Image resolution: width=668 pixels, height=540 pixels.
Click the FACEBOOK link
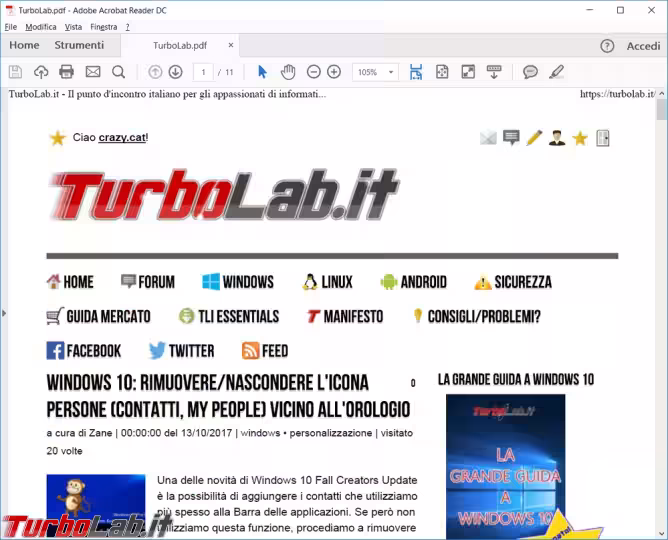click(84, 351)
